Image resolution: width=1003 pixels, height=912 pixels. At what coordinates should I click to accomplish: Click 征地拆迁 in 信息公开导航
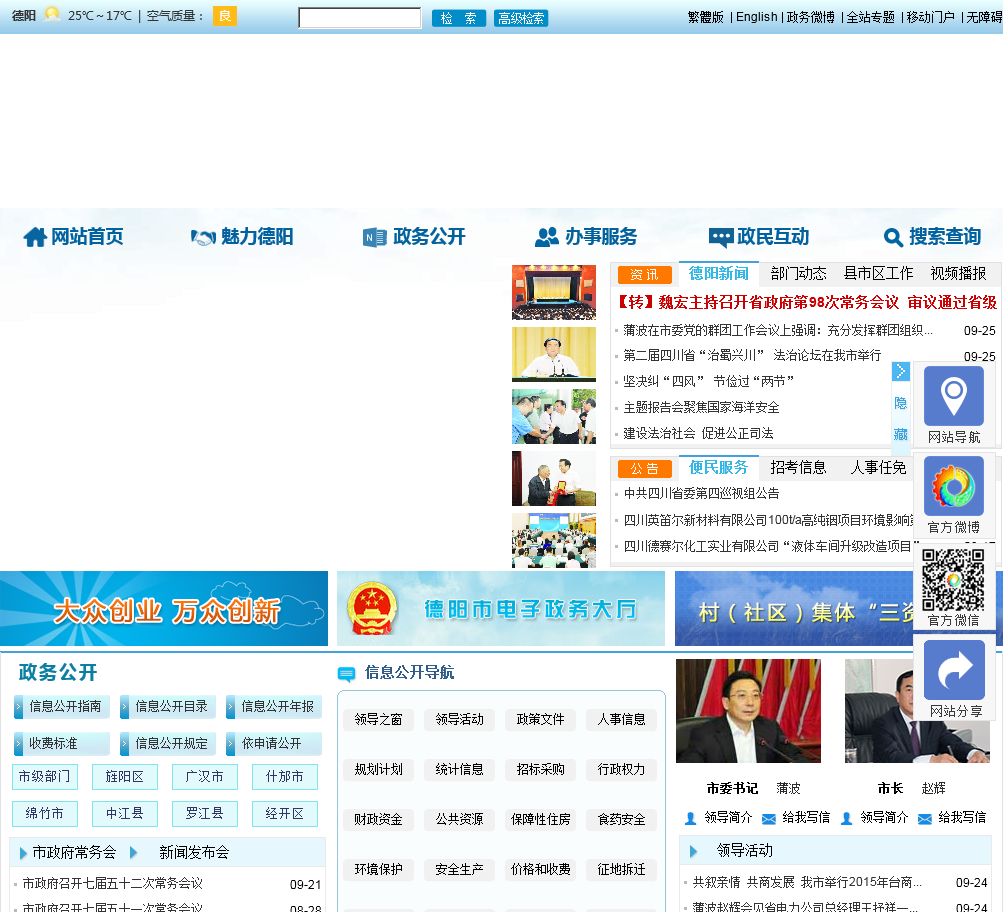pyautogui.click(x=621, y=870)
